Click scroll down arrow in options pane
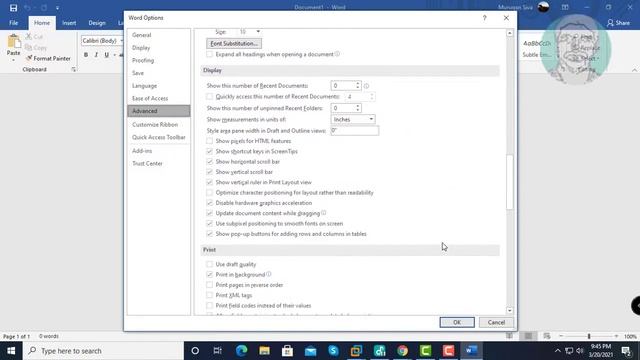640x360 pixels. coord(509,310)
